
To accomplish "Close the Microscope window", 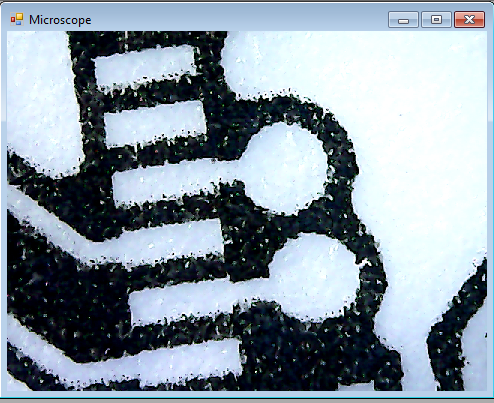I will [469, 19].
